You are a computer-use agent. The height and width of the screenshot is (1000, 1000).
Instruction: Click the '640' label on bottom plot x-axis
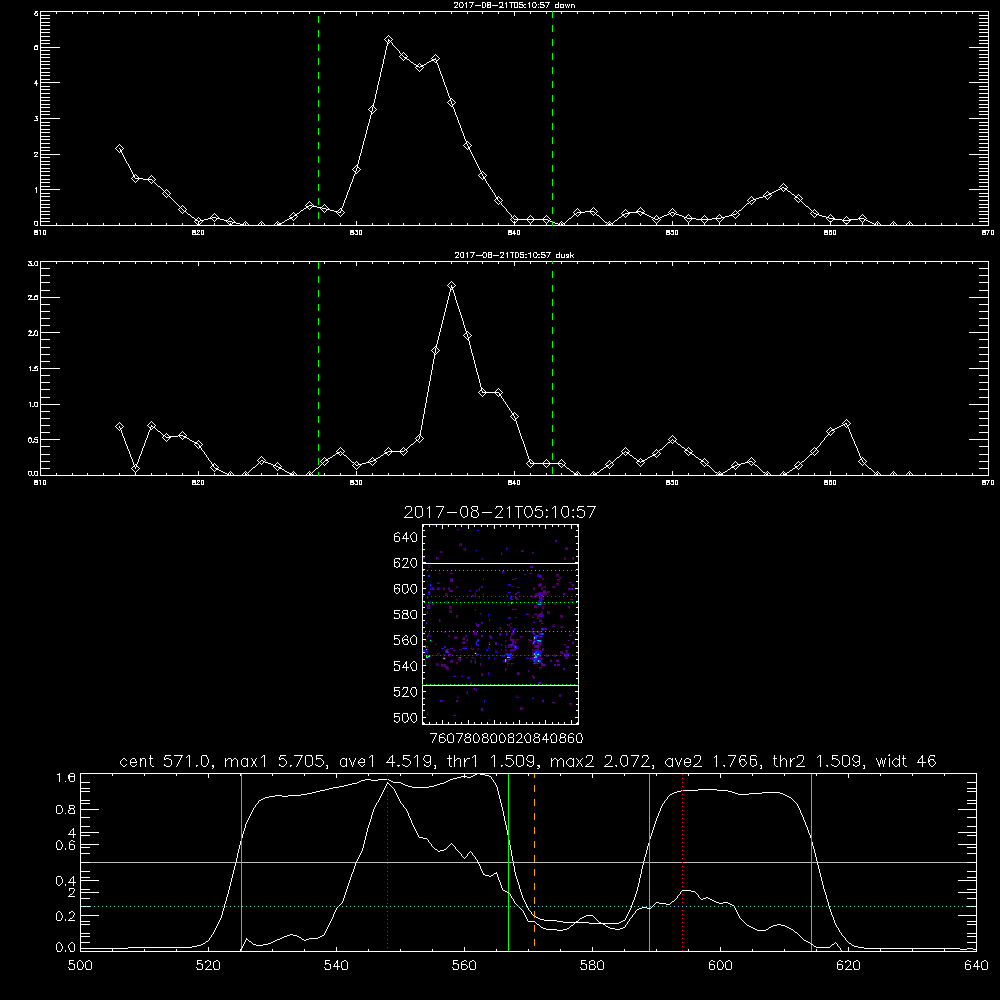tap(976, 966)
